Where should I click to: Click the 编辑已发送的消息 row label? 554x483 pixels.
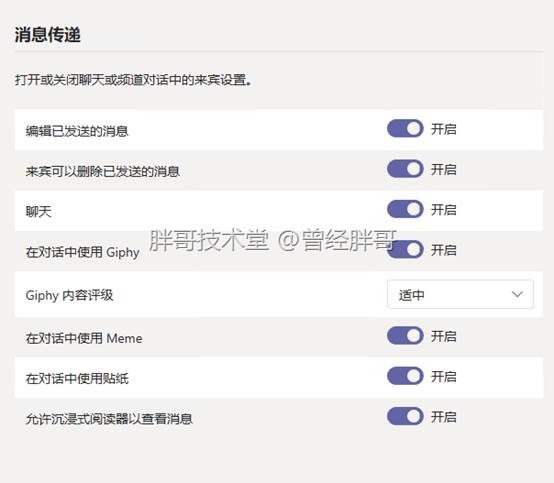click(77, 131)
